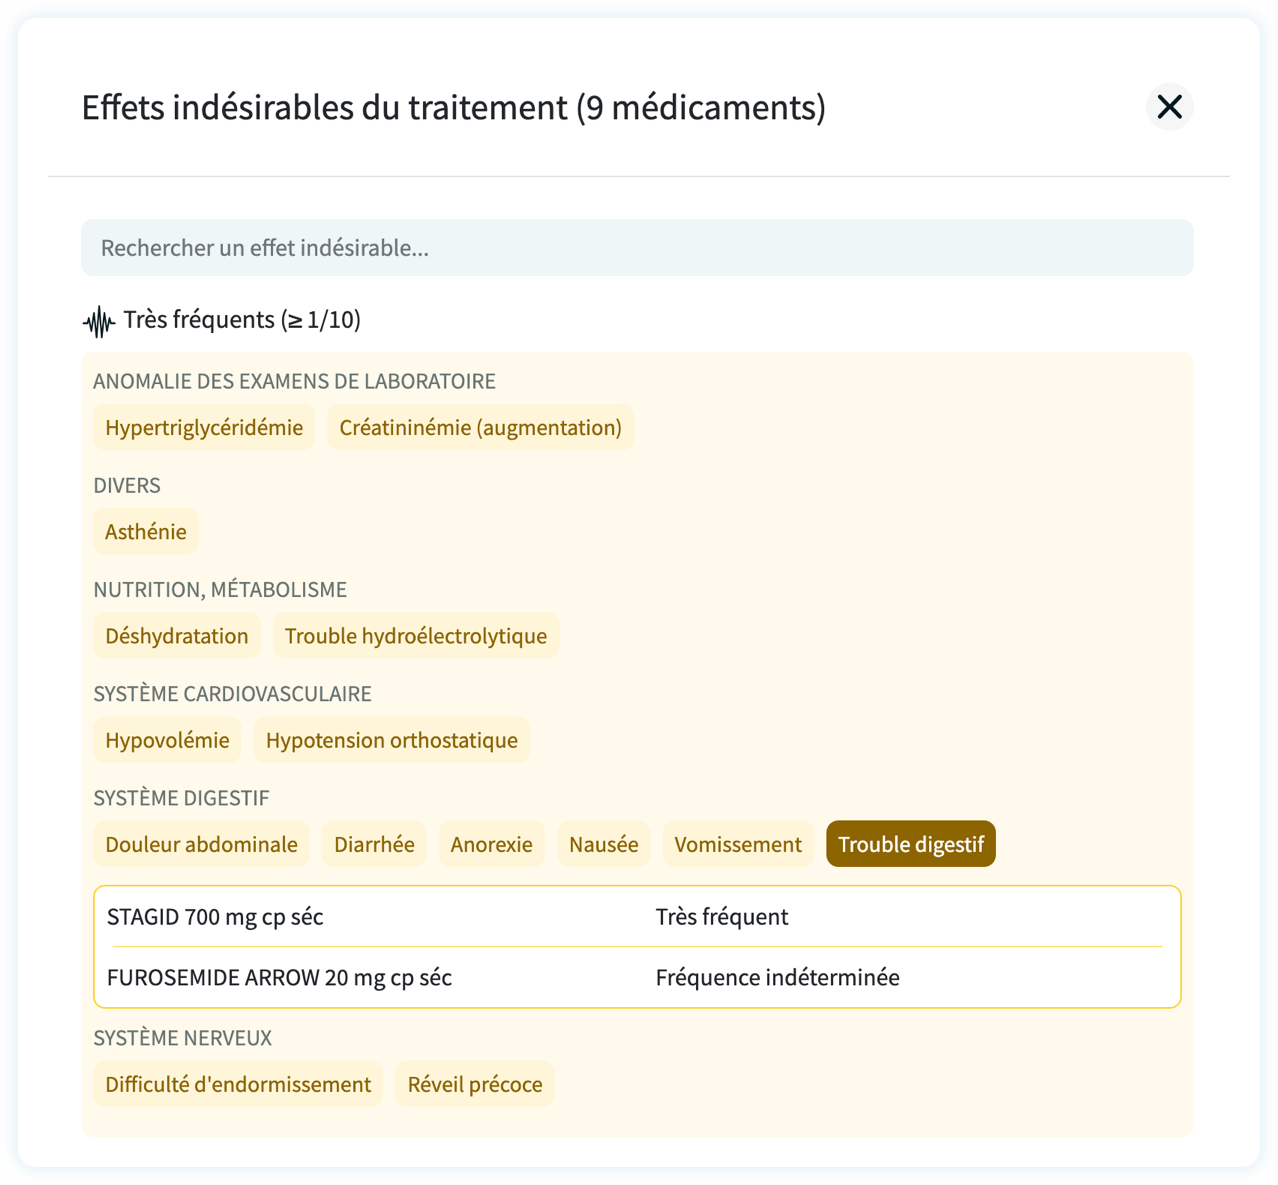
Task: Select the Créatininémie (augmentation) tag
Action: coord(480,427)
